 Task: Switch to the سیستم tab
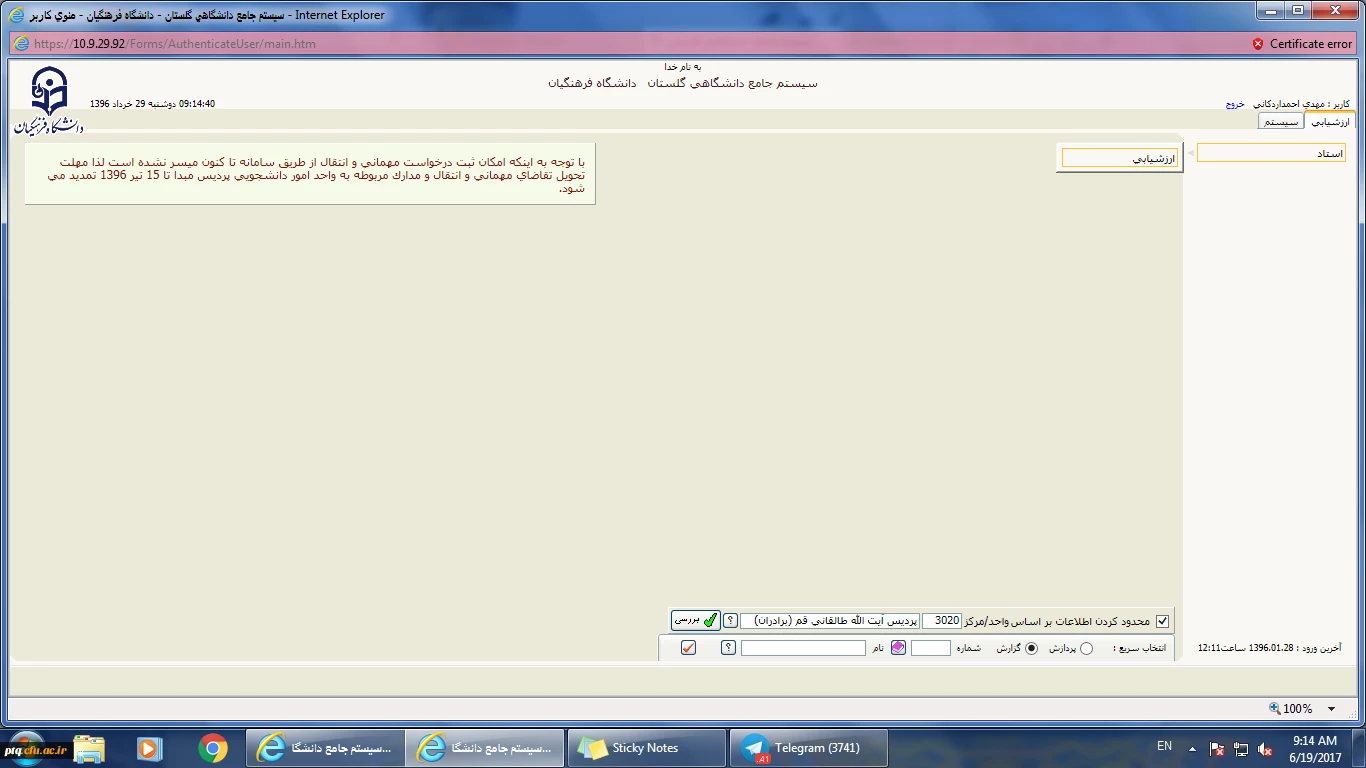click(1281, 122)
